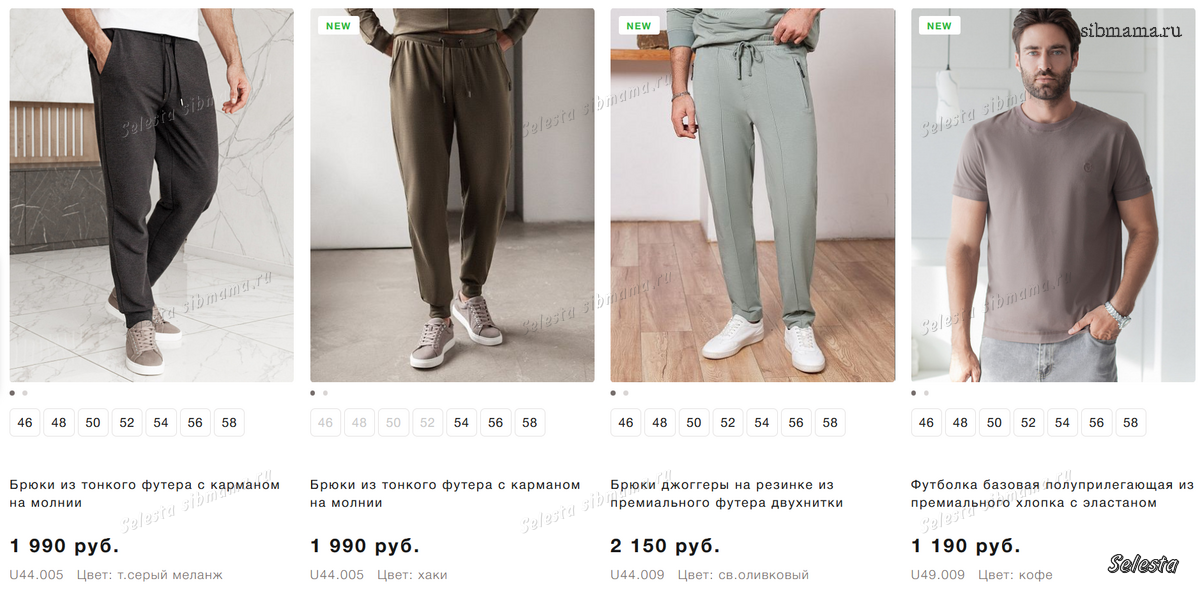
Task: Open the dark grey melange trousers photo
Action: pyautogui.click(x=151, y=195)
